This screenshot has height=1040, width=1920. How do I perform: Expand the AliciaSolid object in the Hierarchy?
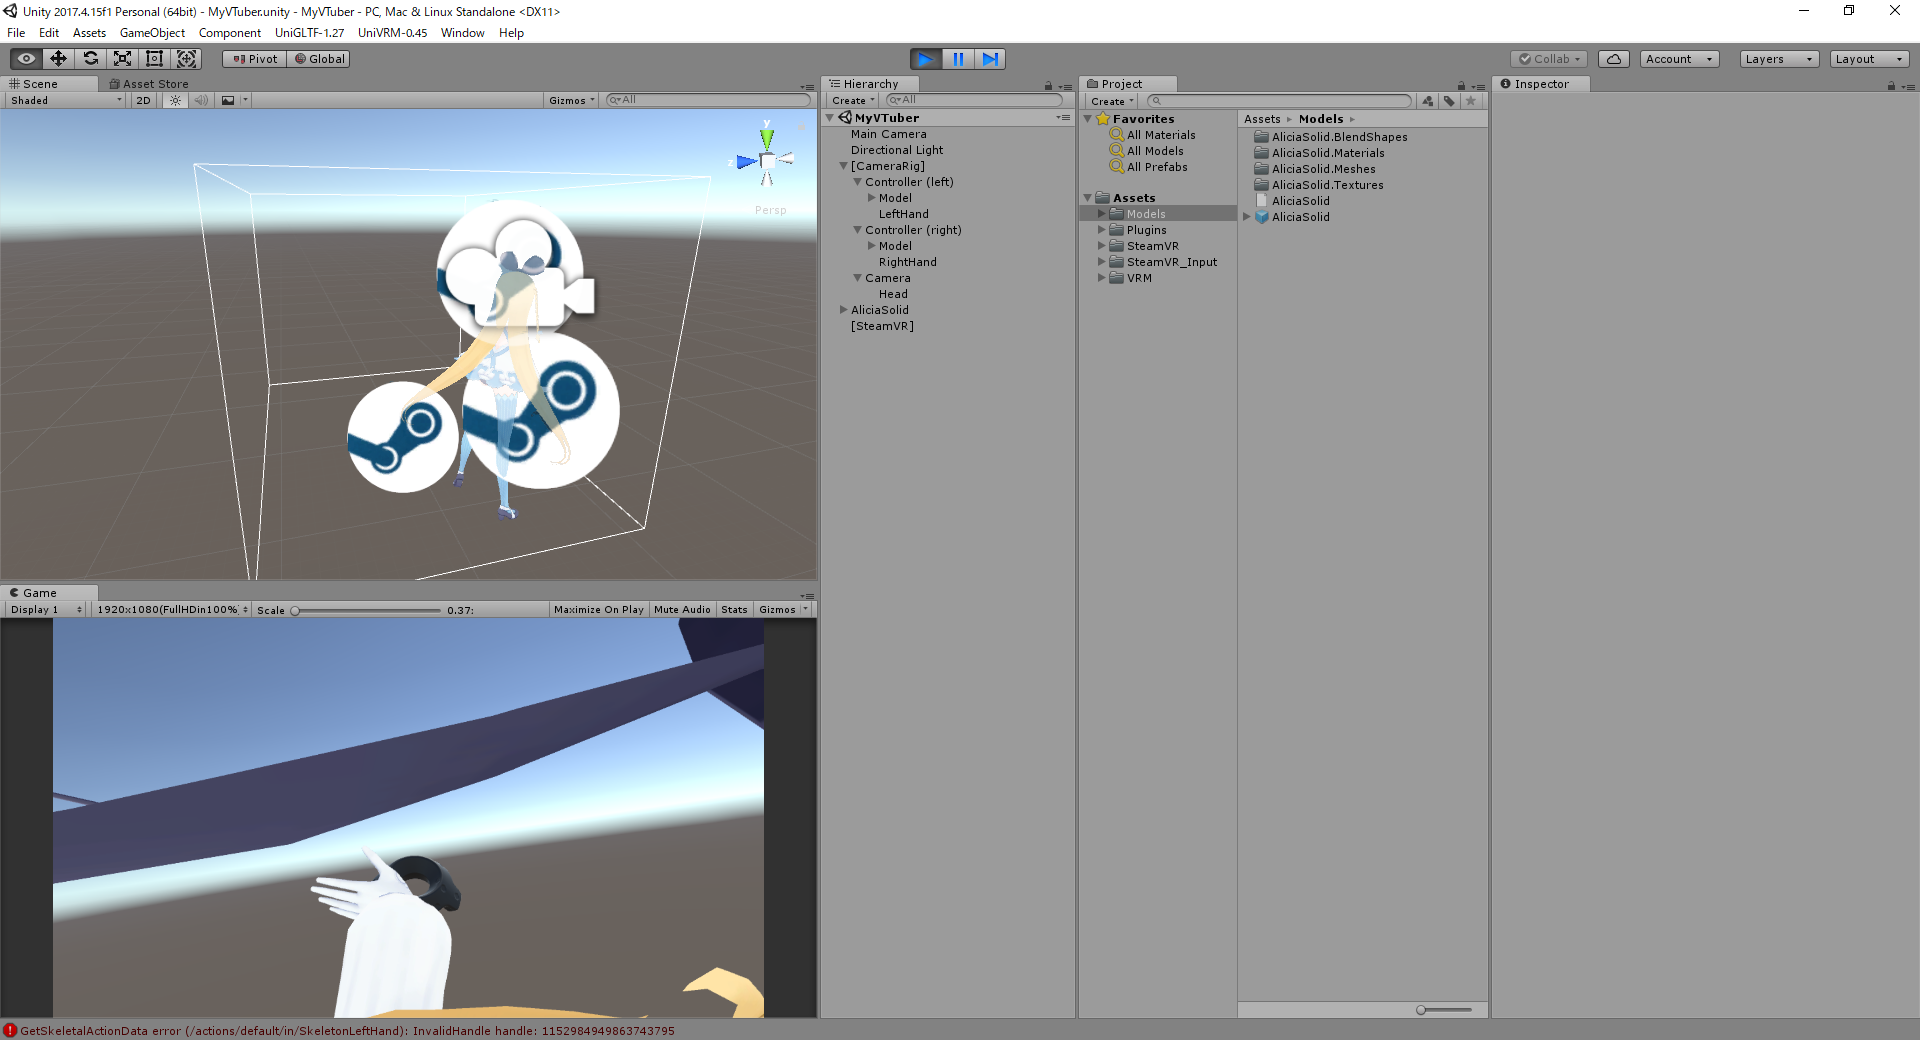coord(845,310)
